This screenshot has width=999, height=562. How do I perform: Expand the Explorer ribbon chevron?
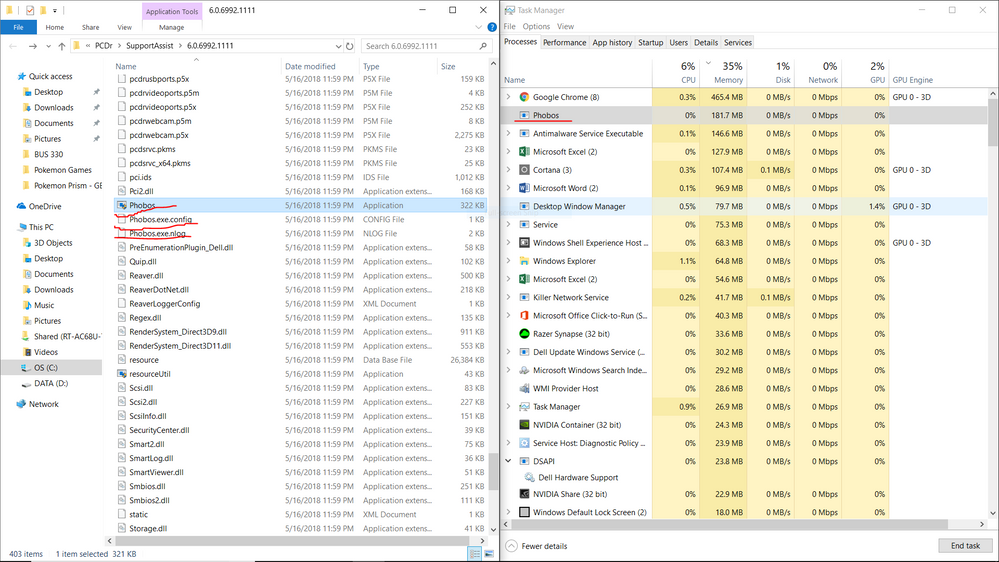(x=478, y=27)
